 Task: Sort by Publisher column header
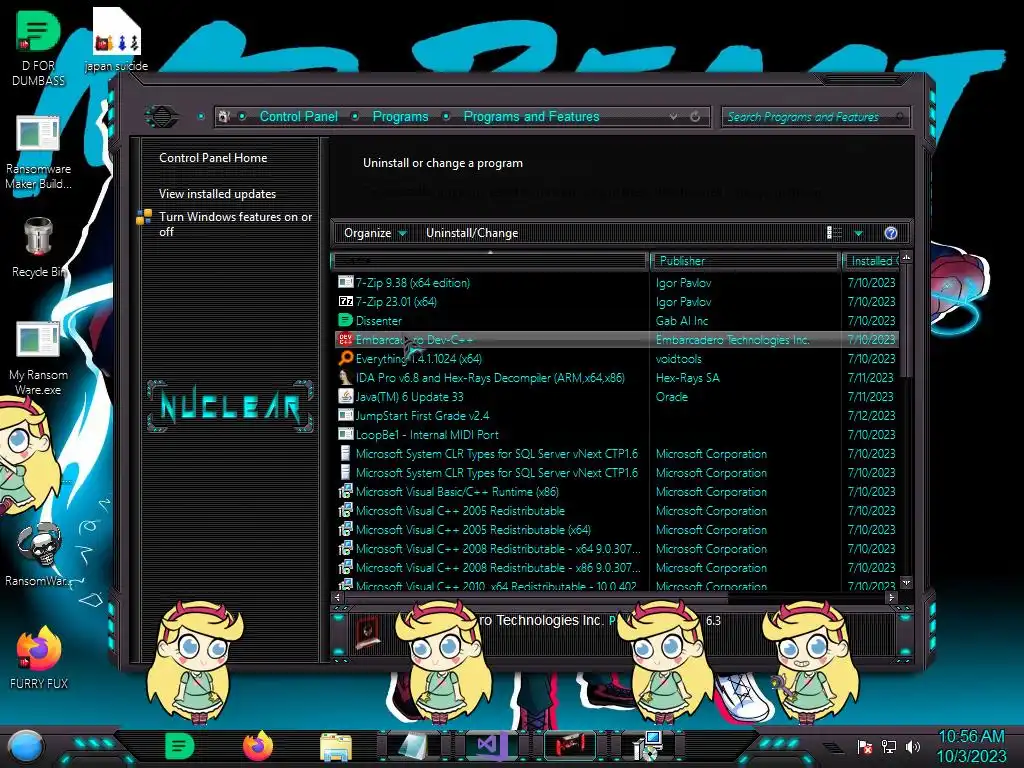tap(744, 261)
